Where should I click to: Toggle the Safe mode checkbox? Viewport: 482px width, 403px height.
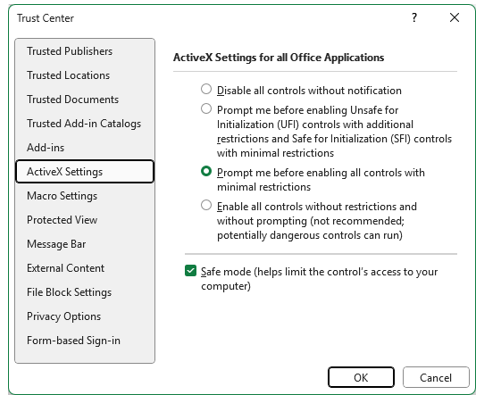[x=191, y=271]
